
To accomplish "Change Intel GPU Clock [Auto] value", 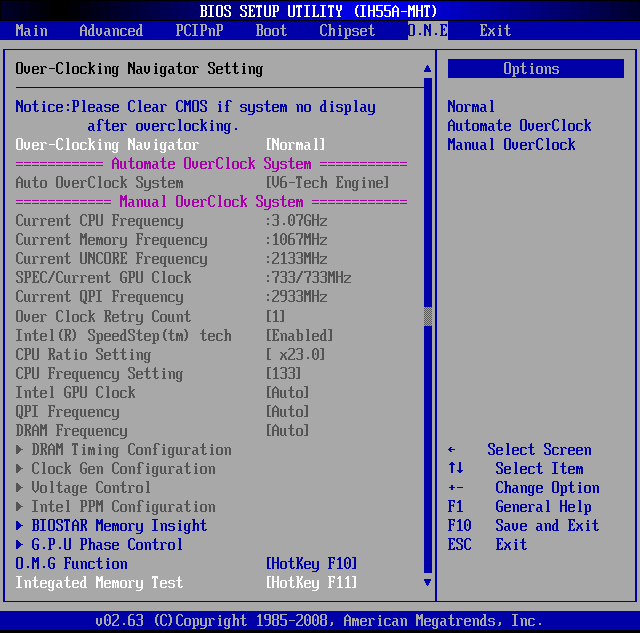I will click(x=287, y=392).
